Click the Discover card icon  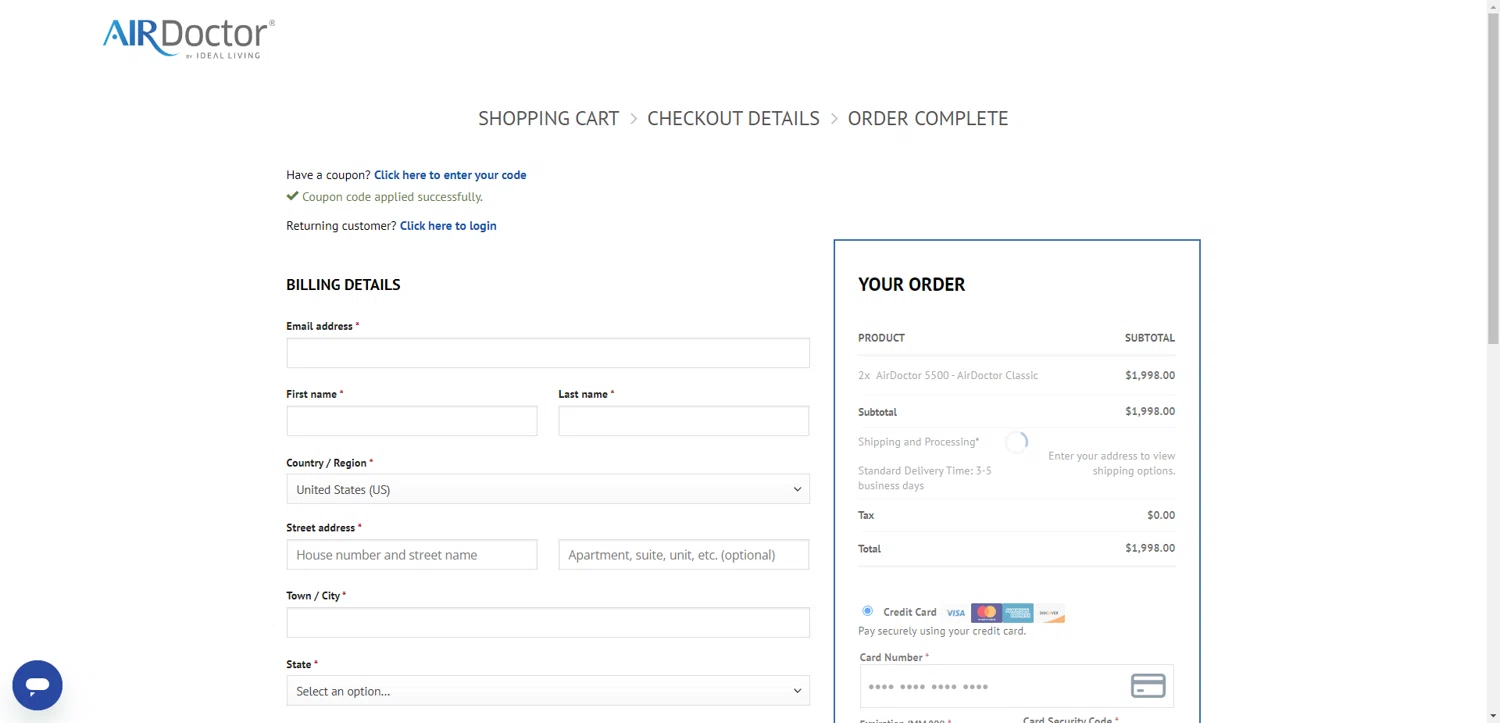(x=1049, y=612)
